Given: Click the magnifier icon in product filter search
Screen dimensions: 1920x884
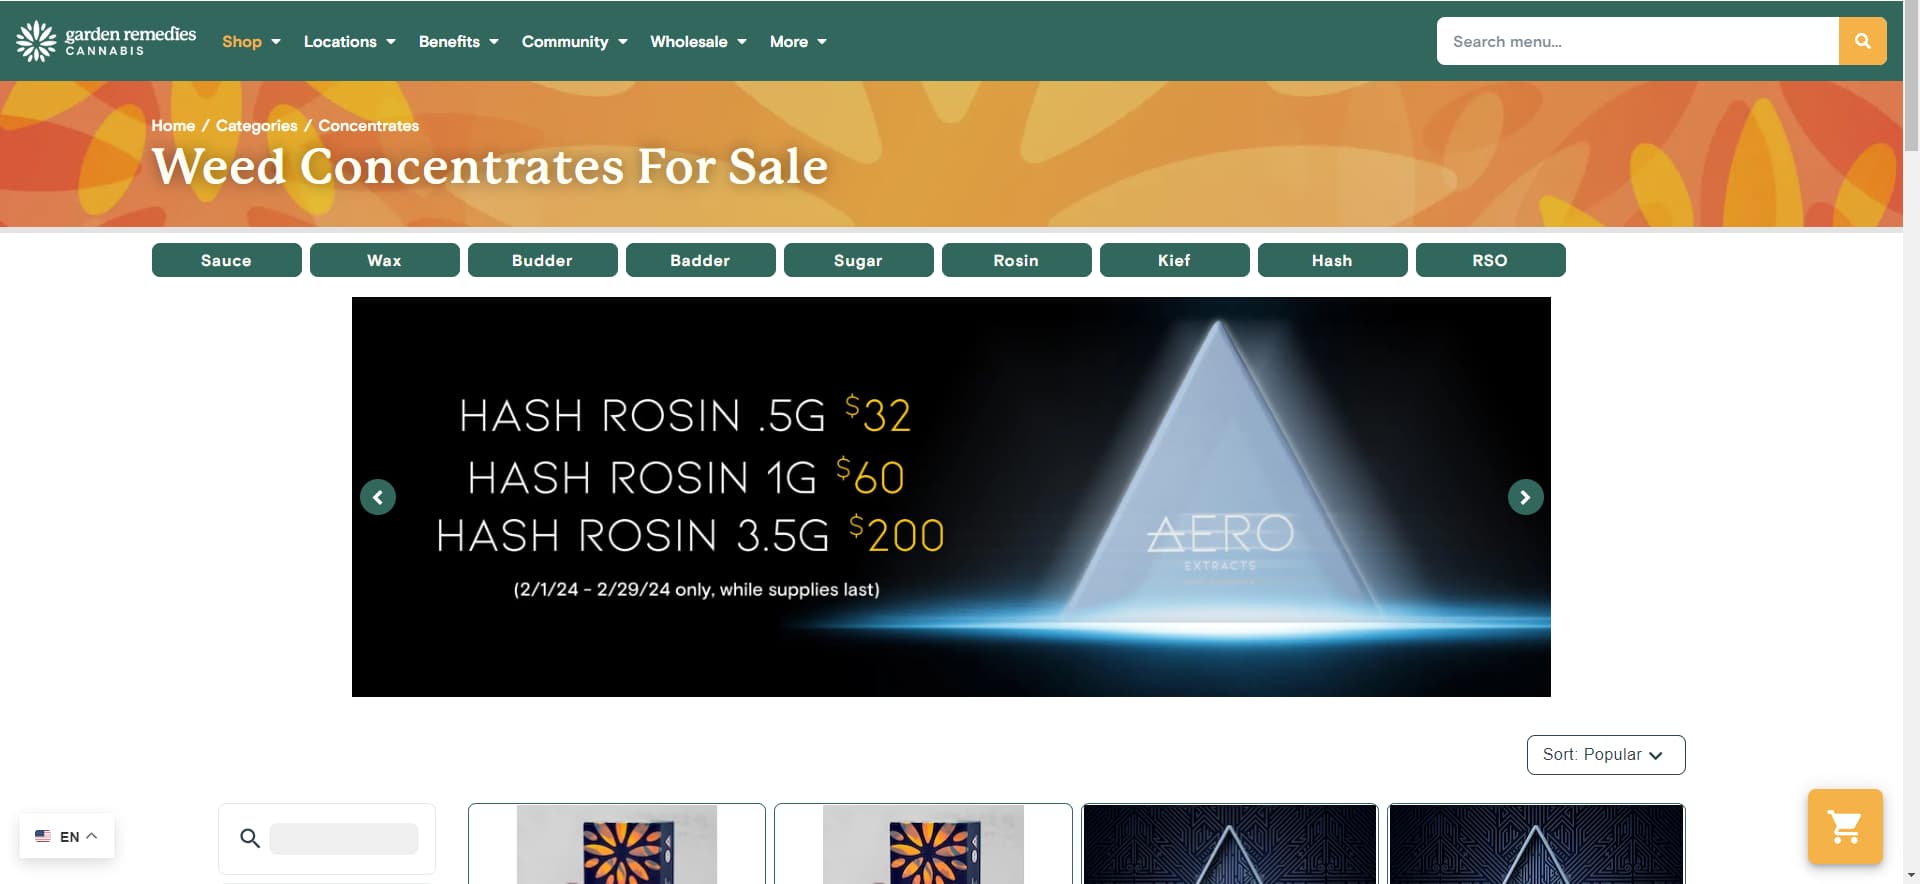Looking at the screenshot, I should 250,838.
